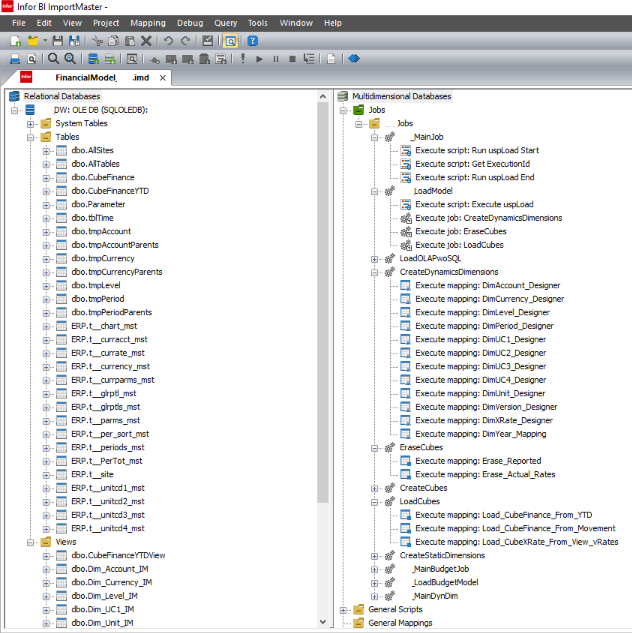Click the step-through list icon
632x633 pixels.
309,59
